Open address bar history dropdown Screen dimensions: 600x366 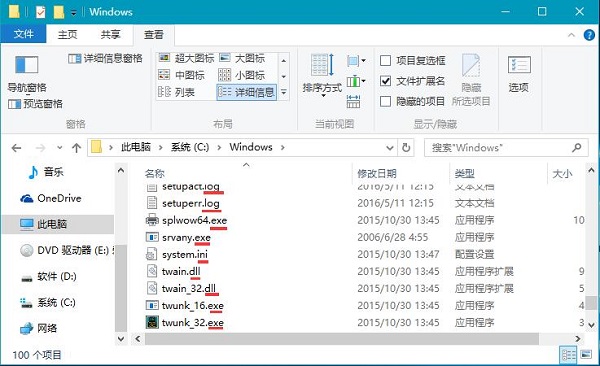pyautogui.click(x=390, y=147)
